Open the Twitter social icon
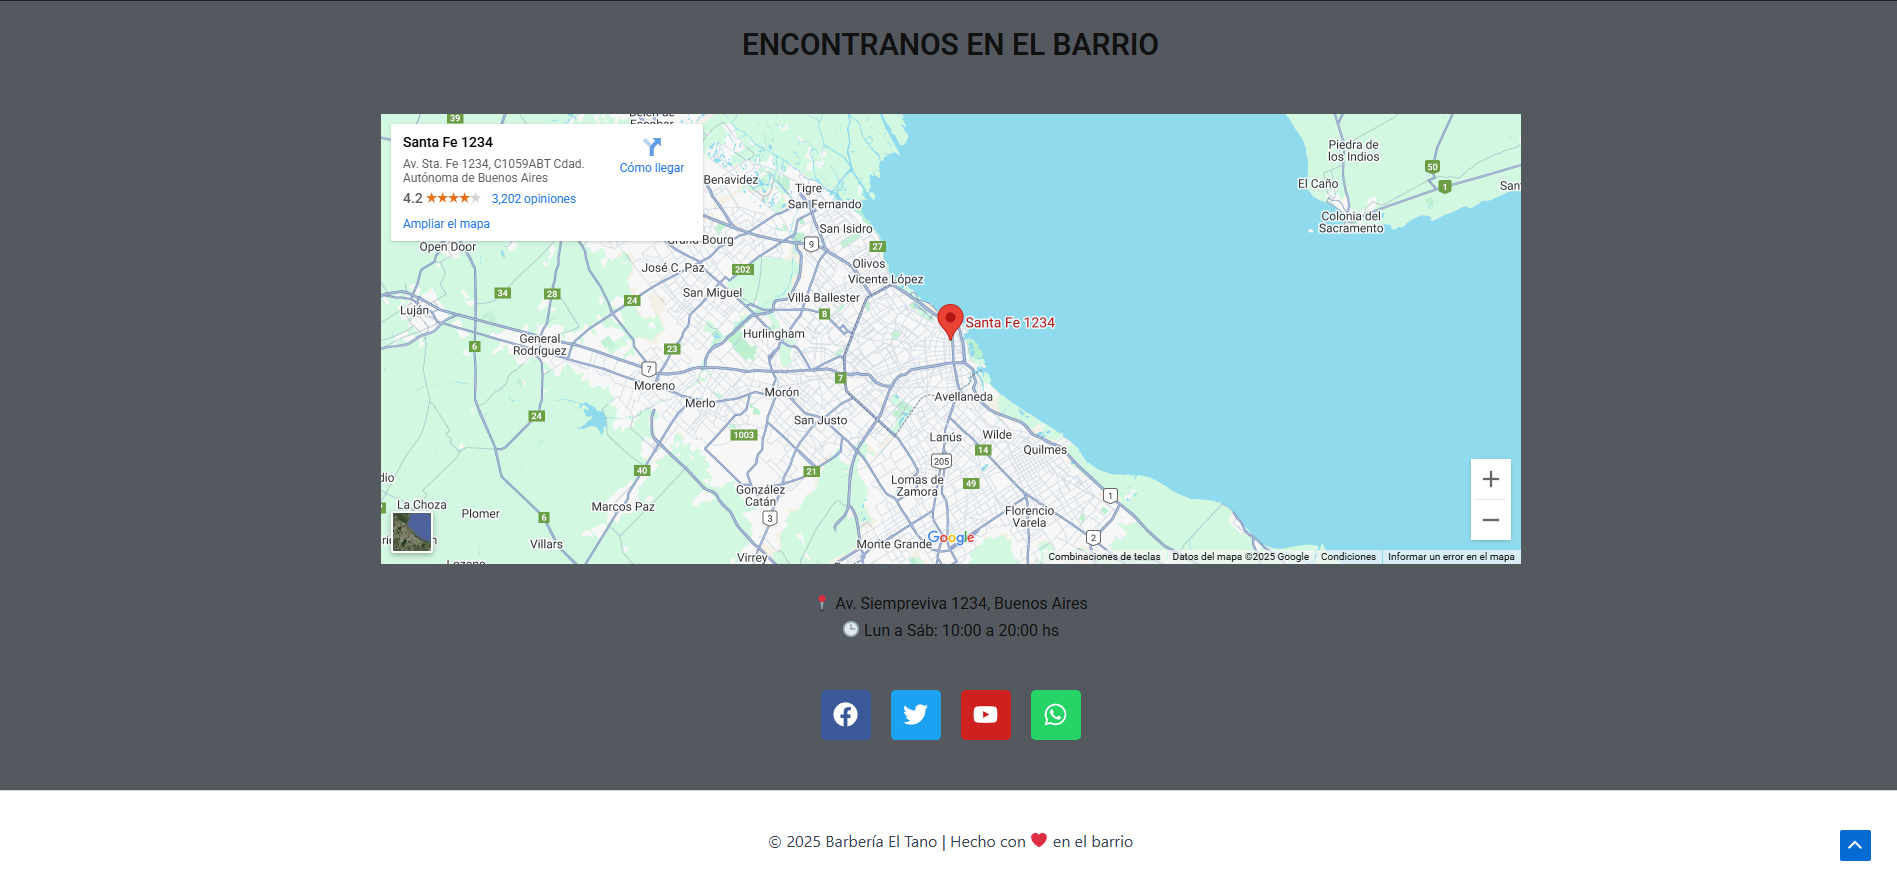This screenshot has height=886, width=1897. pos(916,715)
